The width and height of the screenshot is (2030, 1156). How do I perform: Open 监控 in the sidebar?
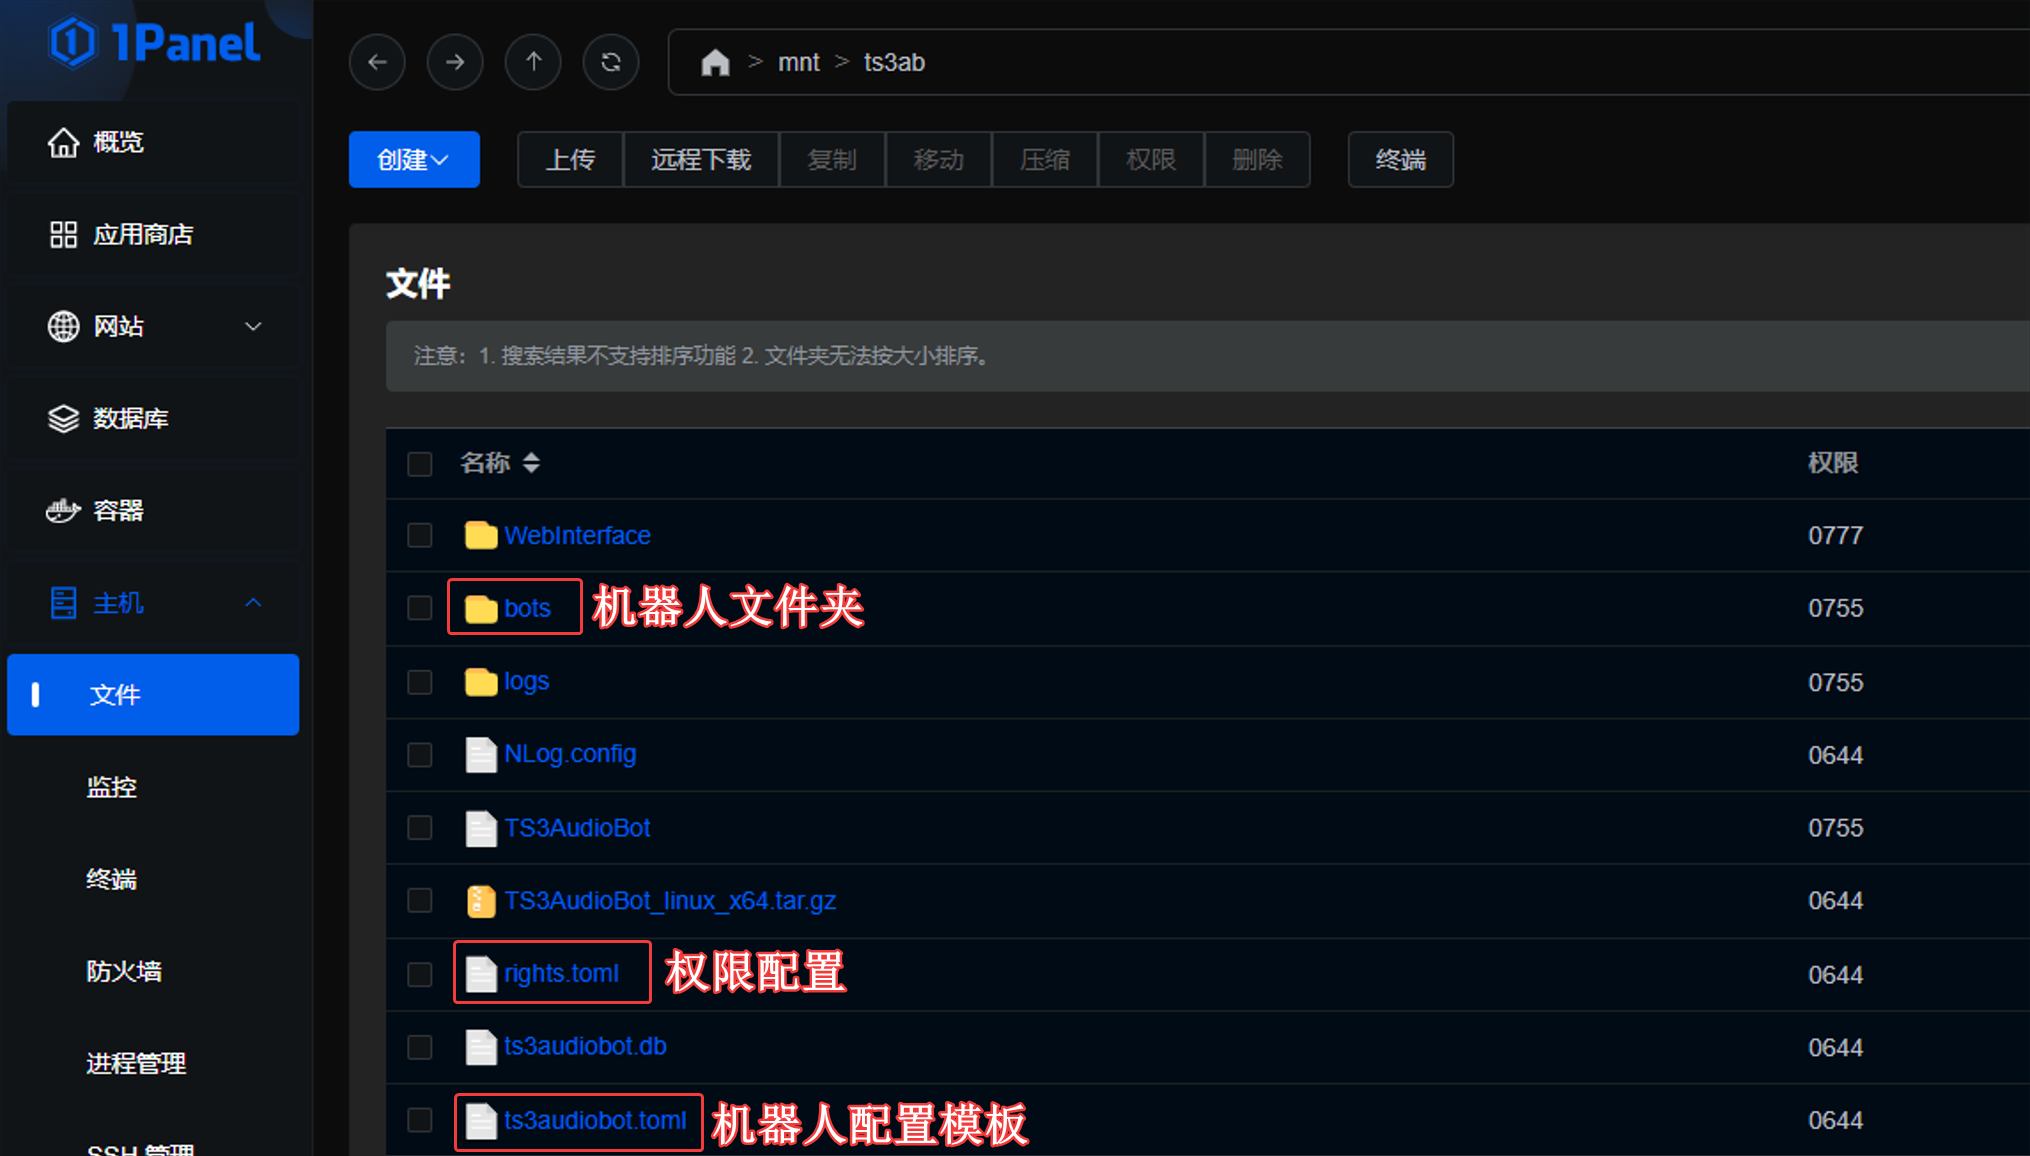pos(111,787)
